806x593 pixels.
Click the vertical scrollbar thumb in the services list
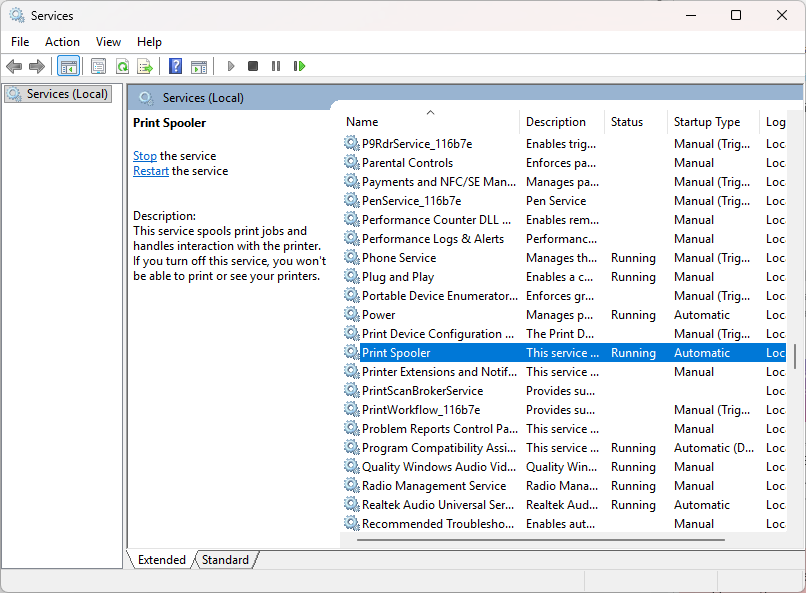point(795,356)
